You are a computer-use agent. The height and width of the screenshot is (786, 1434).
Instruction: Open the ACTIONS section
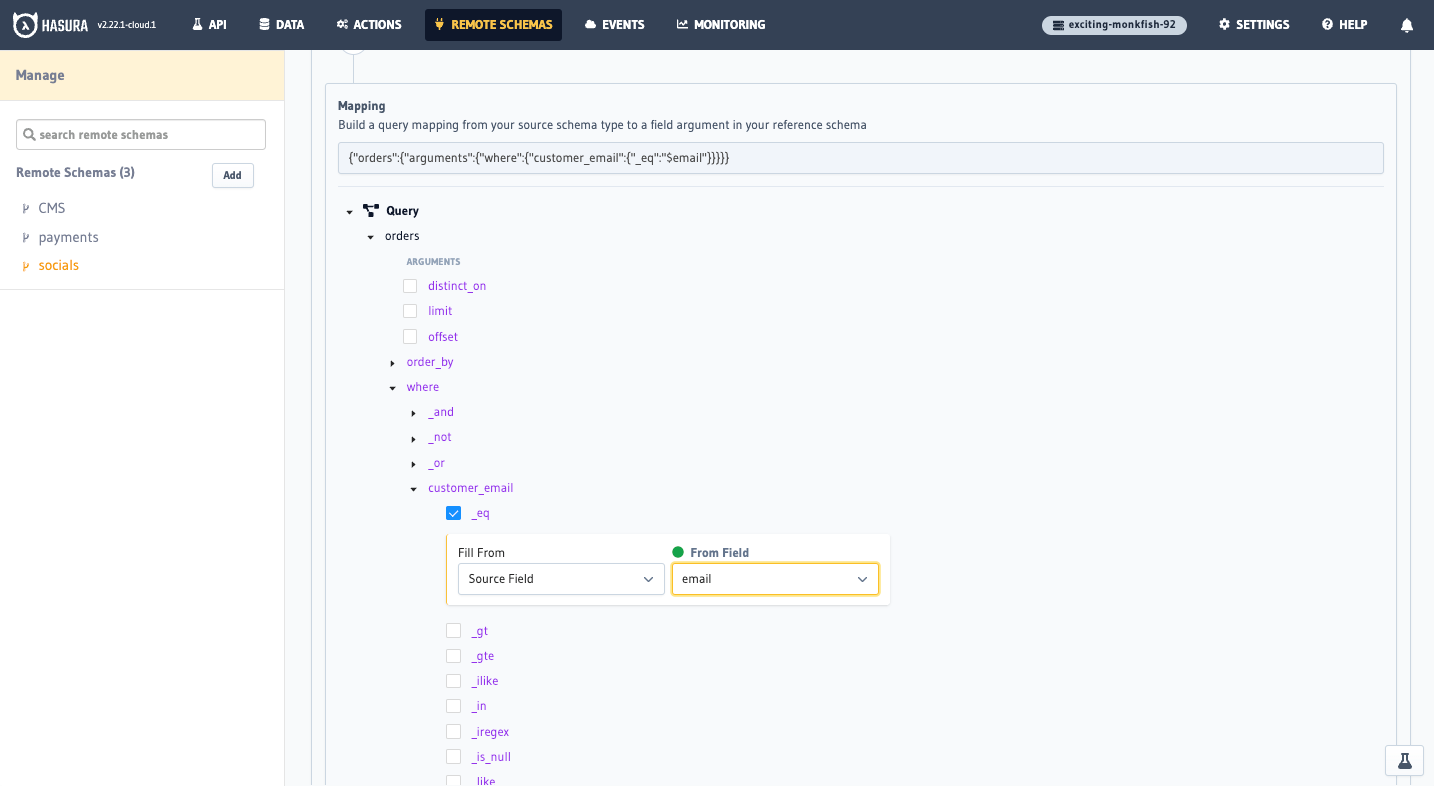368,24
